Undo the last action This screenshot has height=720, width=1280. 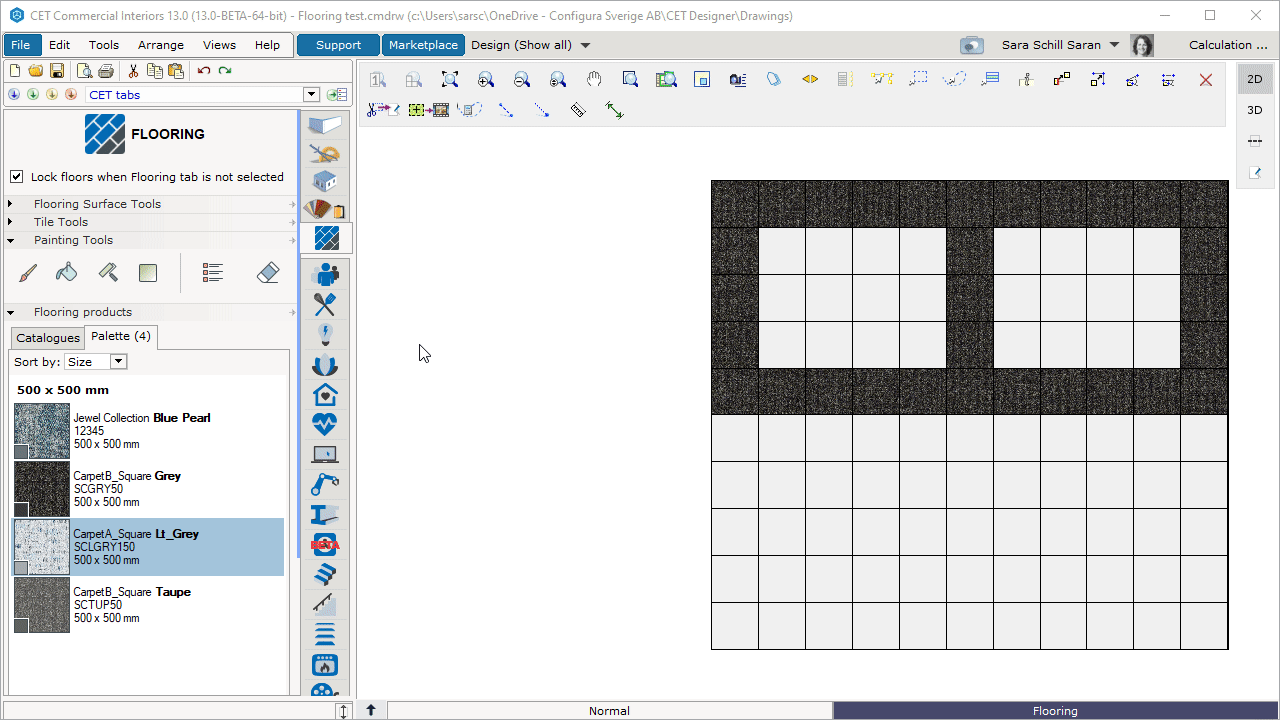tap(204, 71)
